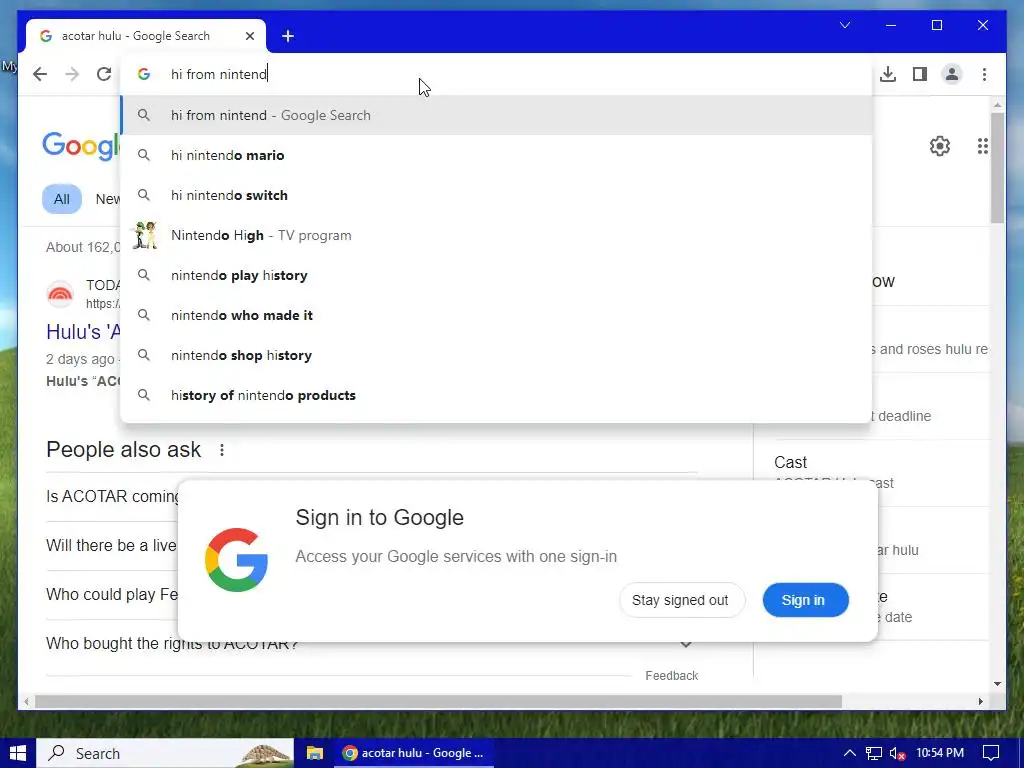Click the horizontal scrollbar thumb
Image resolution: width=1024 pixels, height=768 pixels.
[x=438, y=701]
